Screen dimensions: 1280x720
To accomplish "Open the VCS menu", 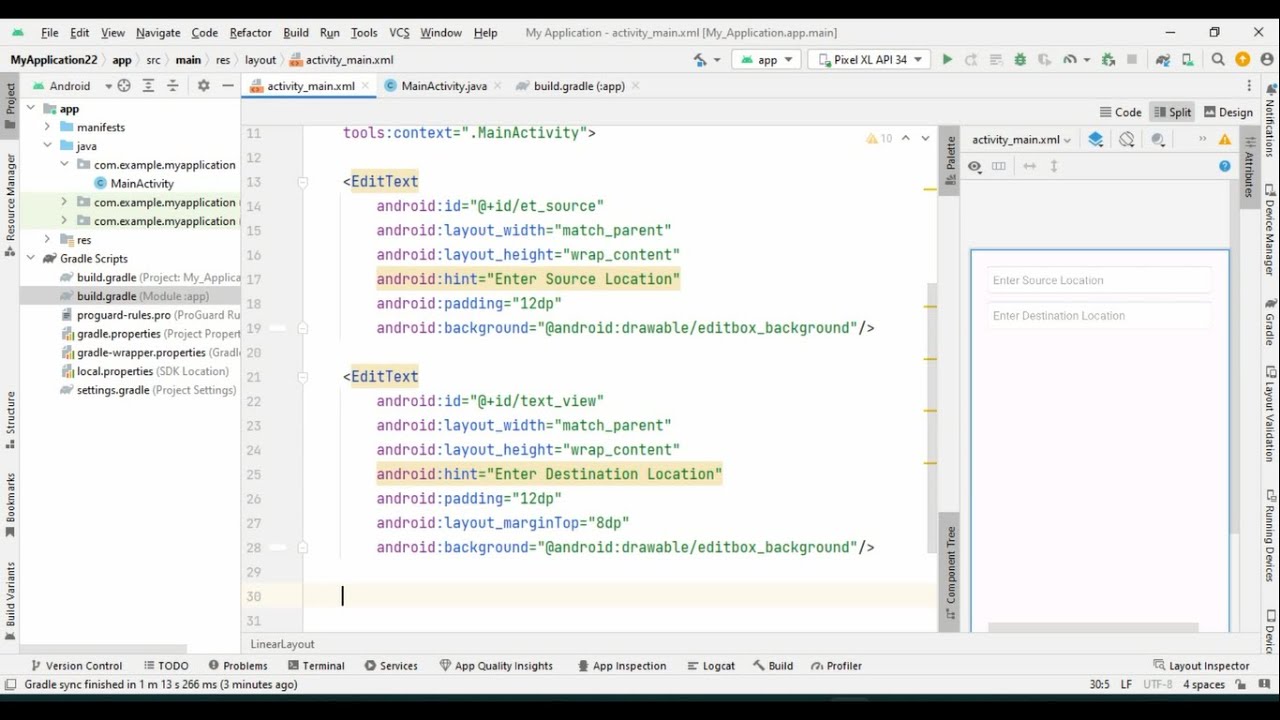I will tap(399, 33).
